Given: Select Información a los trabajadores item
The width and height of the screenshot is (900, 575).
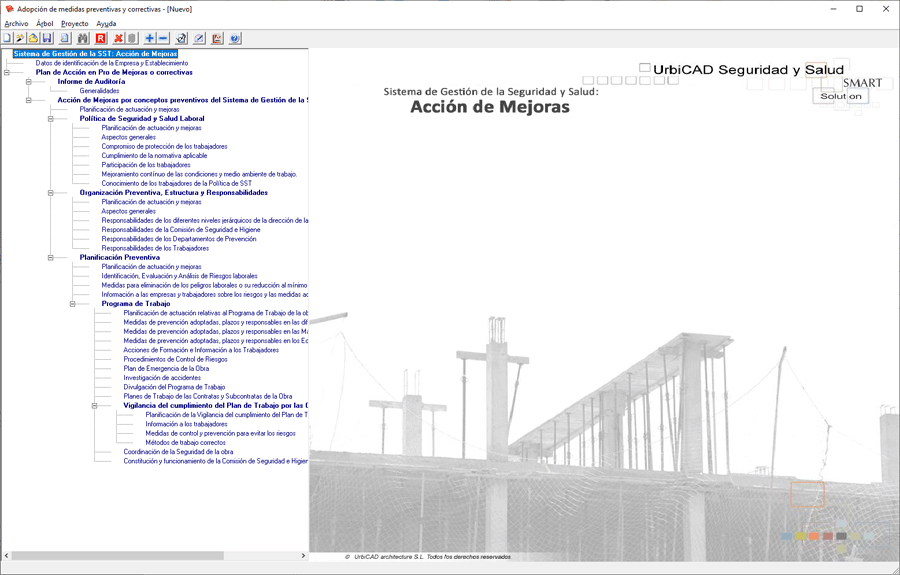Looking at the screenshot, I should tap(187, 424).
